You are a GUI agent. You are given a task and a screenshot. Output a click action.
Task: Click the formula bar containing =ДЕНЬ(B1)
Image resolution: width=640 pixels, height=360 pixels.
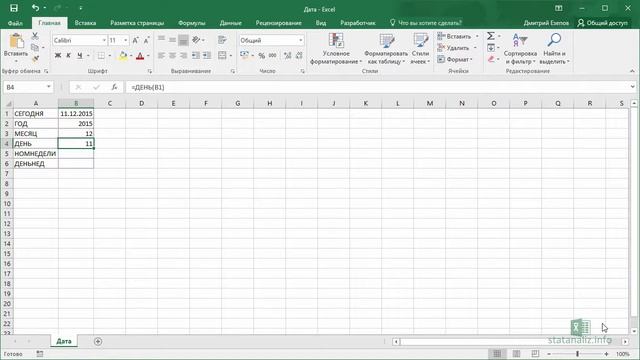pyautogui.click(x=378, y=87)
